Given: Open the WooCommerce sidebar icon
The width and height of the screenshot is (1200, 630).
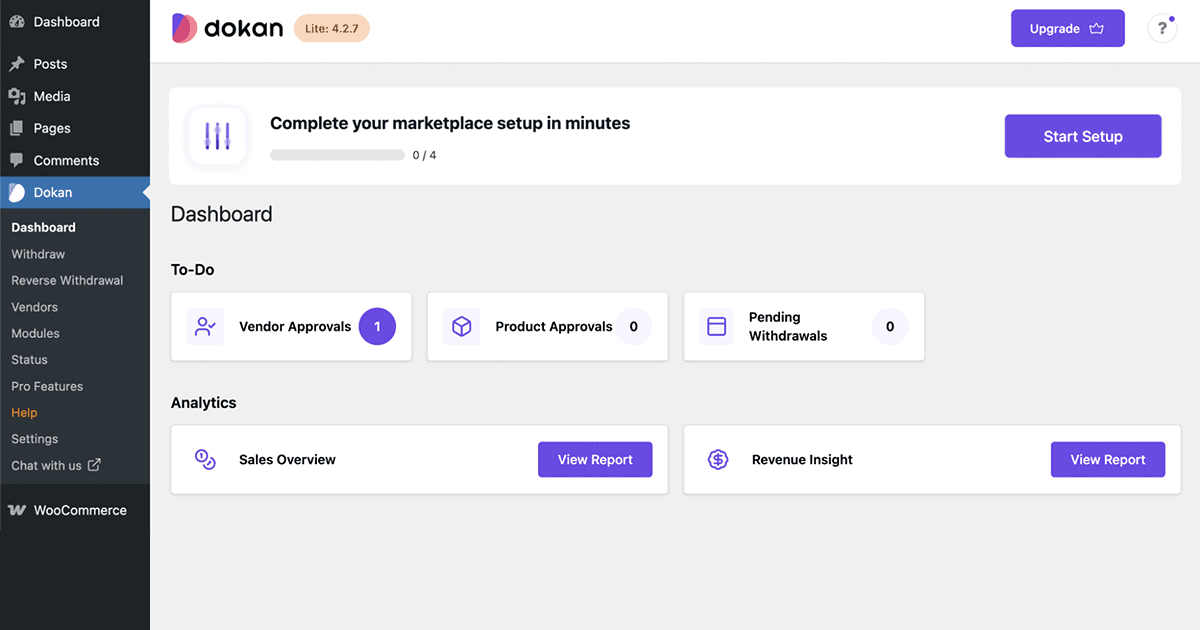Looking at the screenshot, I should tap(16, 509).
